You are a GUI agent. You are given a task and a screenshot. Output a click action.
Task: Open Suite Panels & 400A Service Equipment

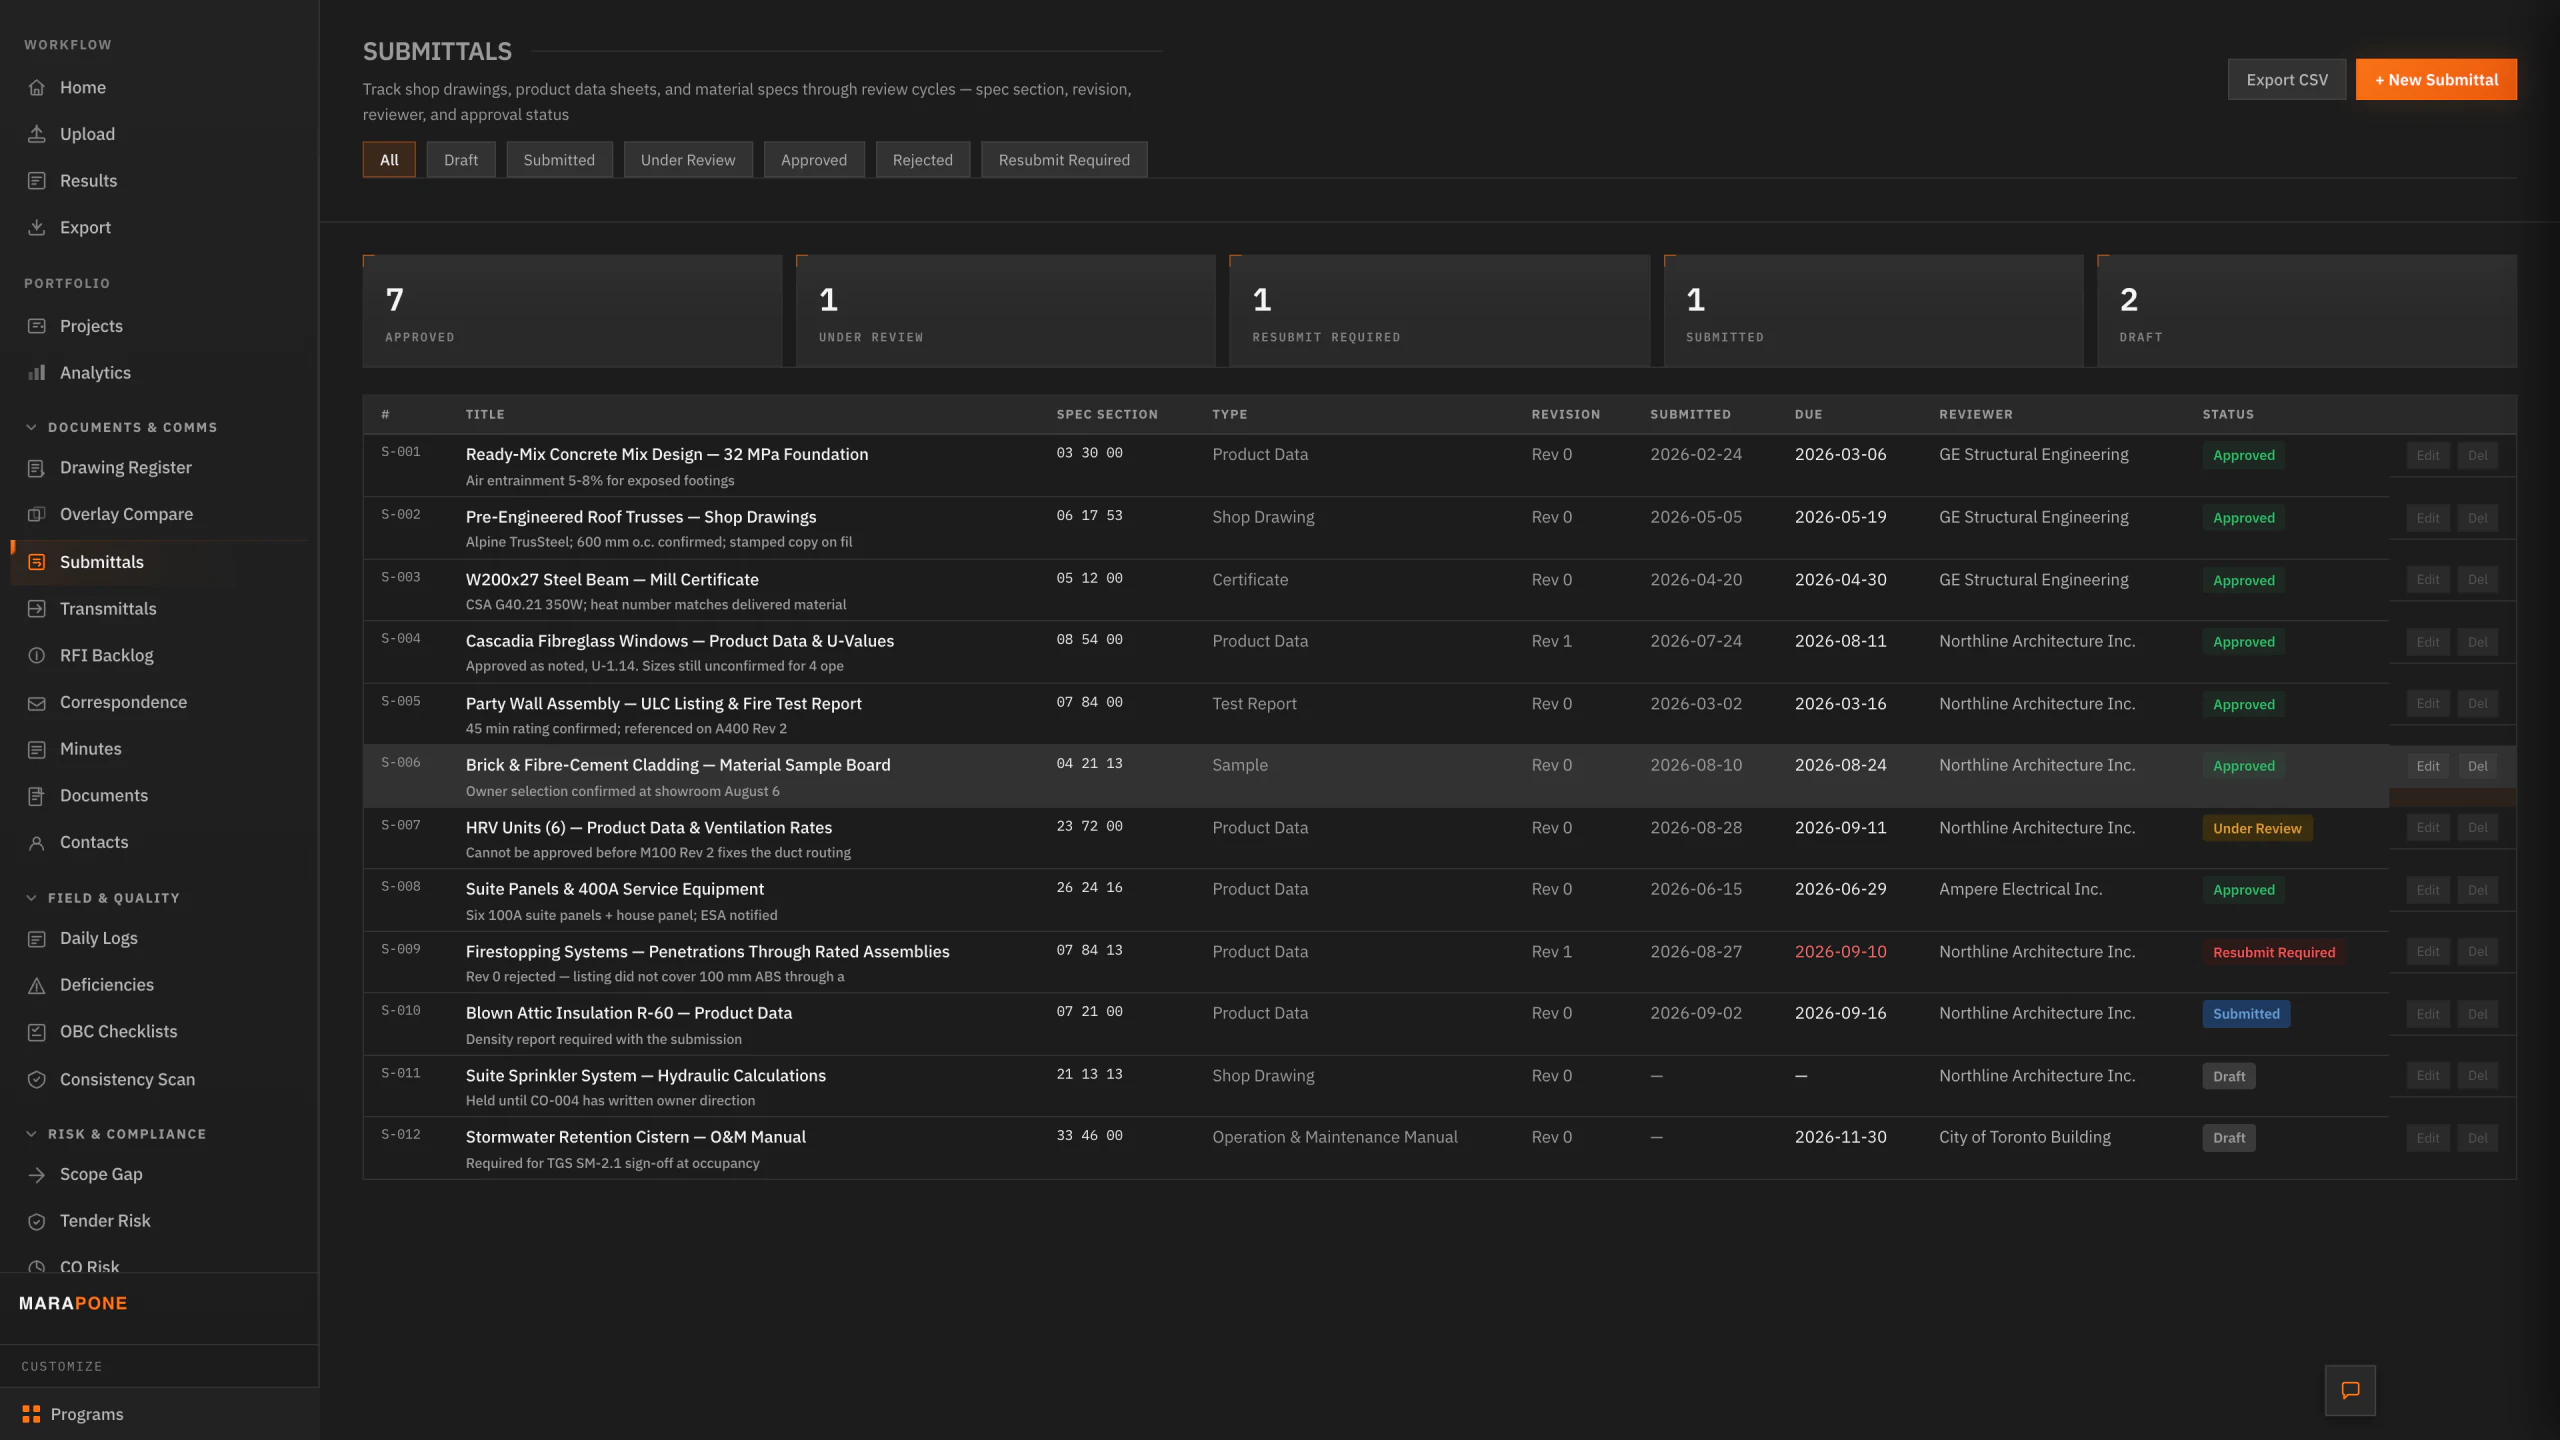coord(614,890)
